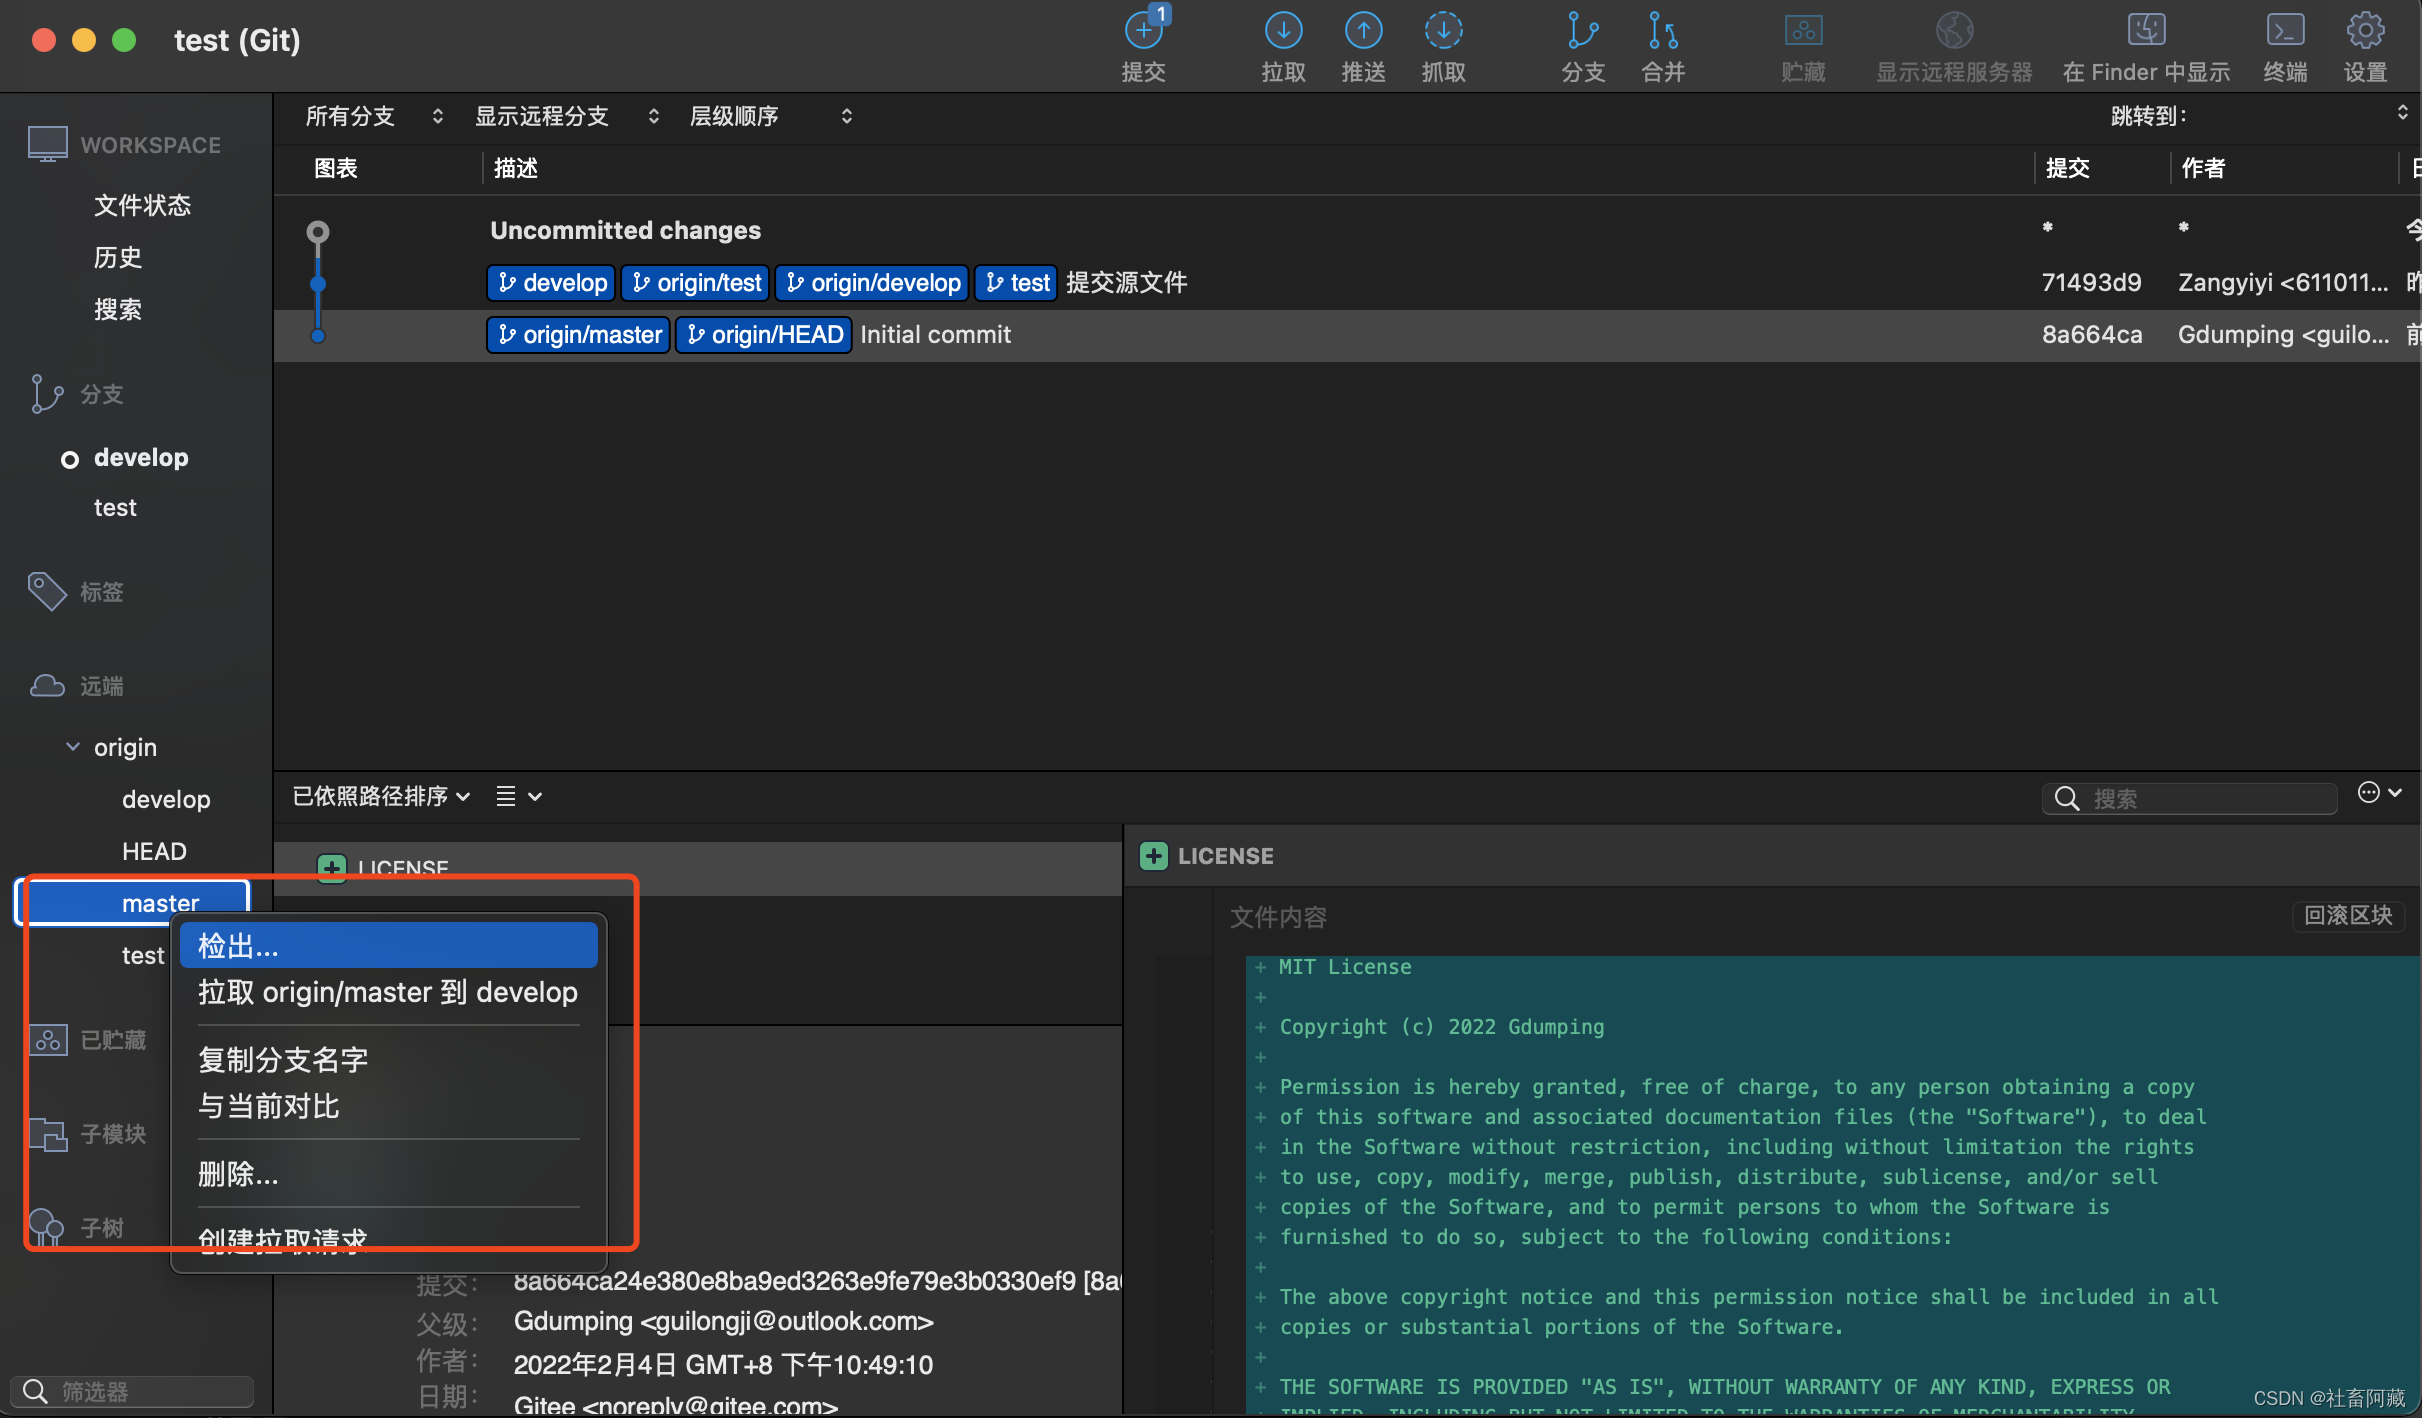Collapse the origin remote tree

pos(73,747)
